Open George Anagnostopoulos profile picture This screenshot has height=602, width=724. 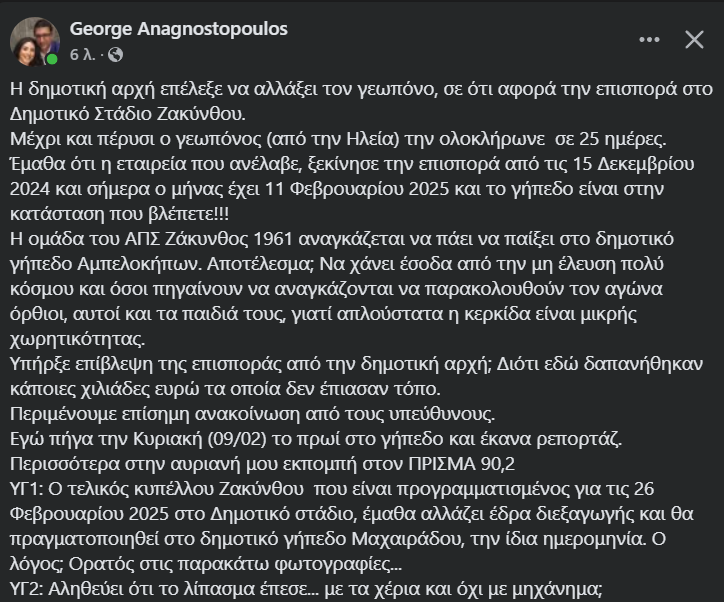point(35,42)
